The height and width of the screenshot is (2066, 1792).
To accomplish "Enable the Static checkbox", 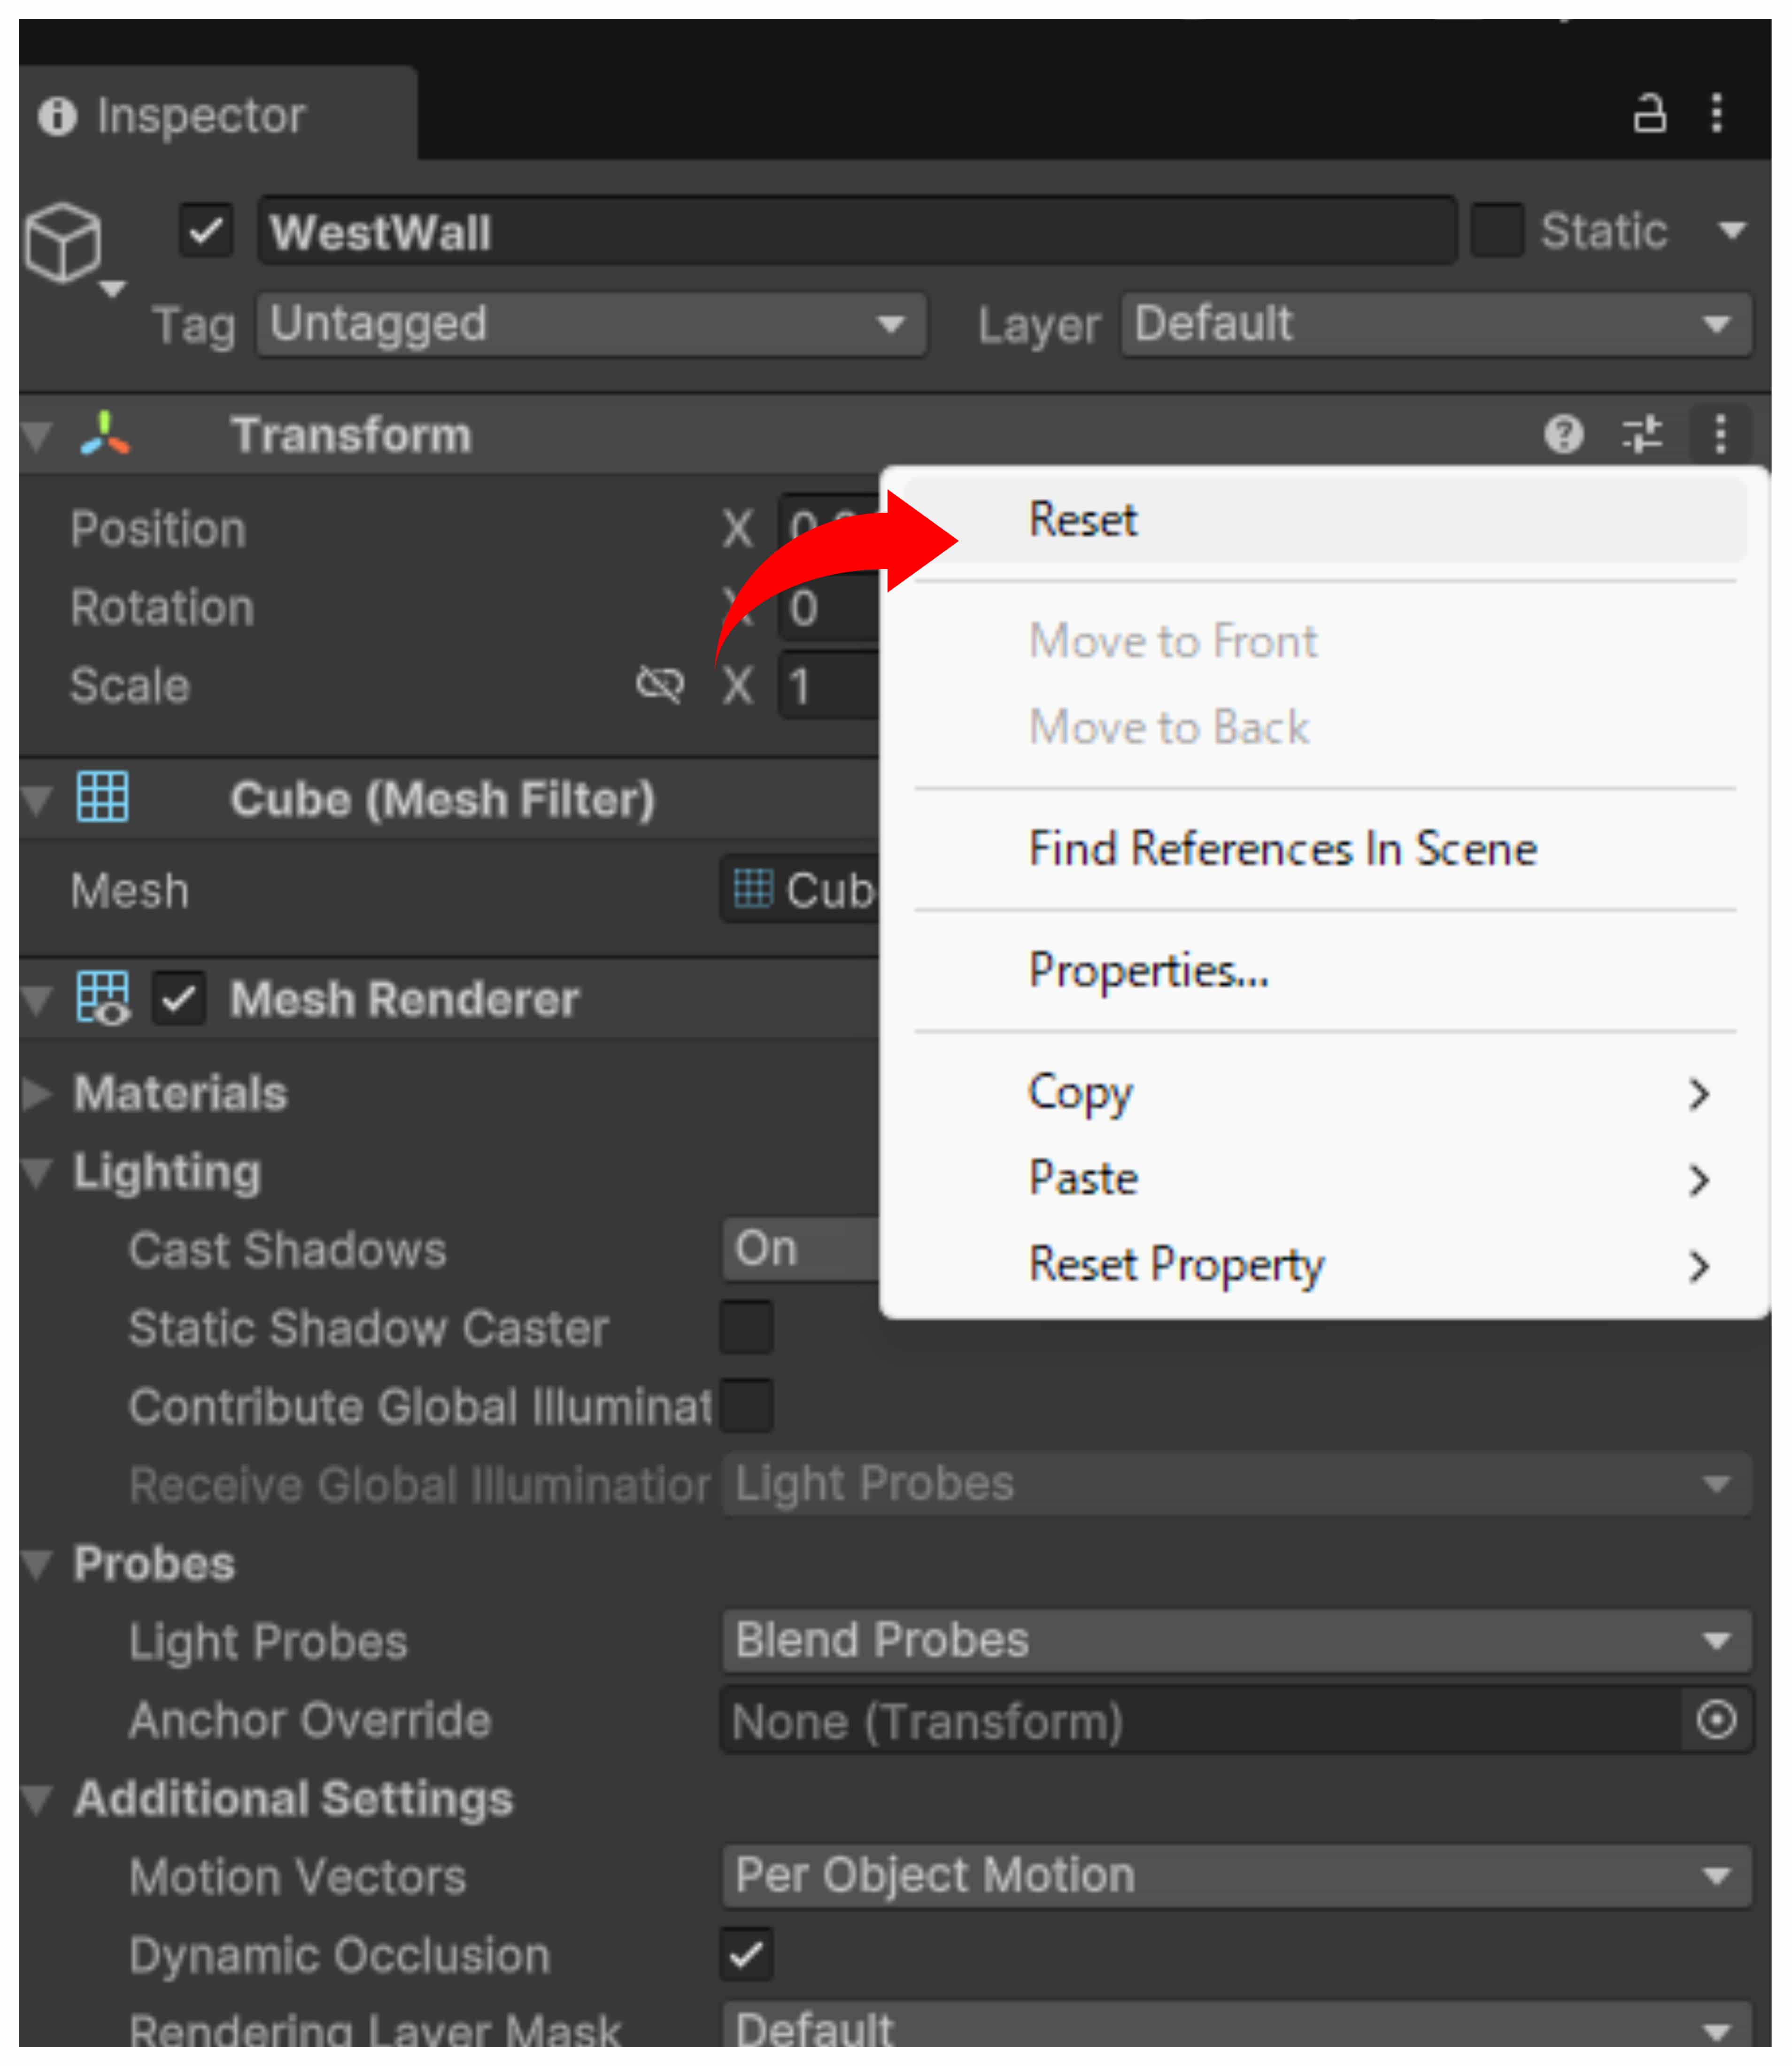I will click(1497, 231).
